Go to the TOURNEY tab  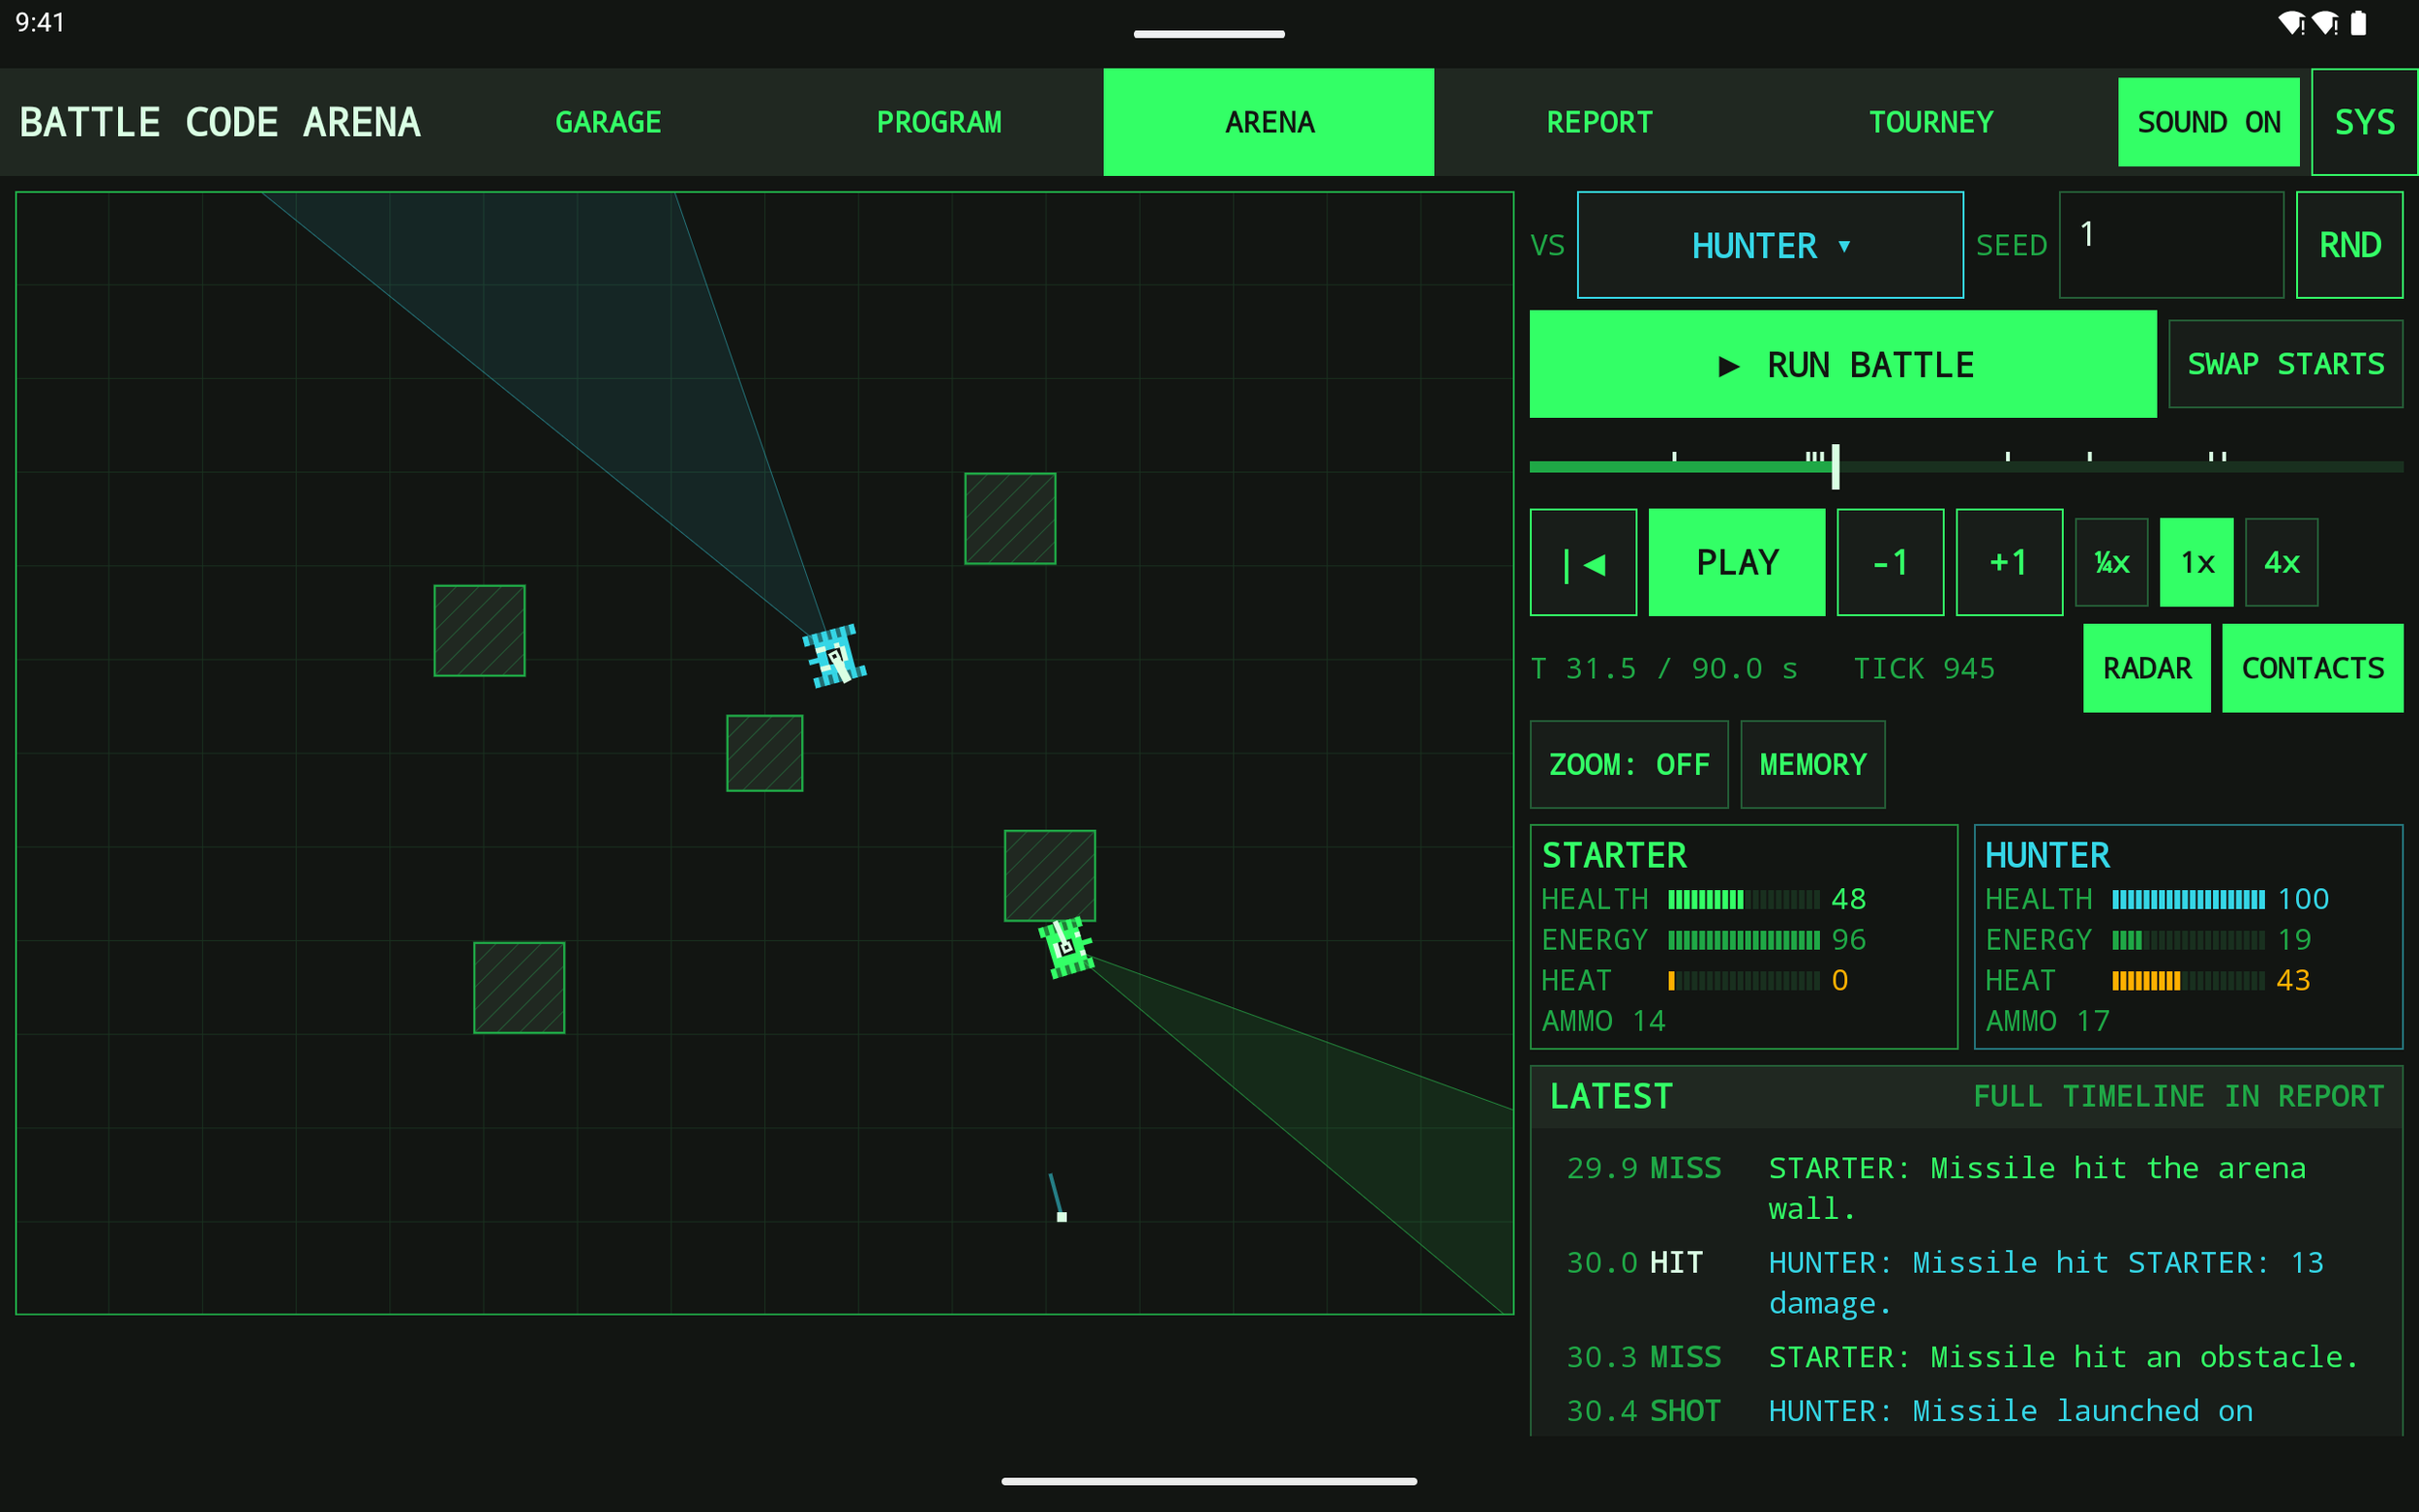pyautogui.click(x=1930, y=122)
